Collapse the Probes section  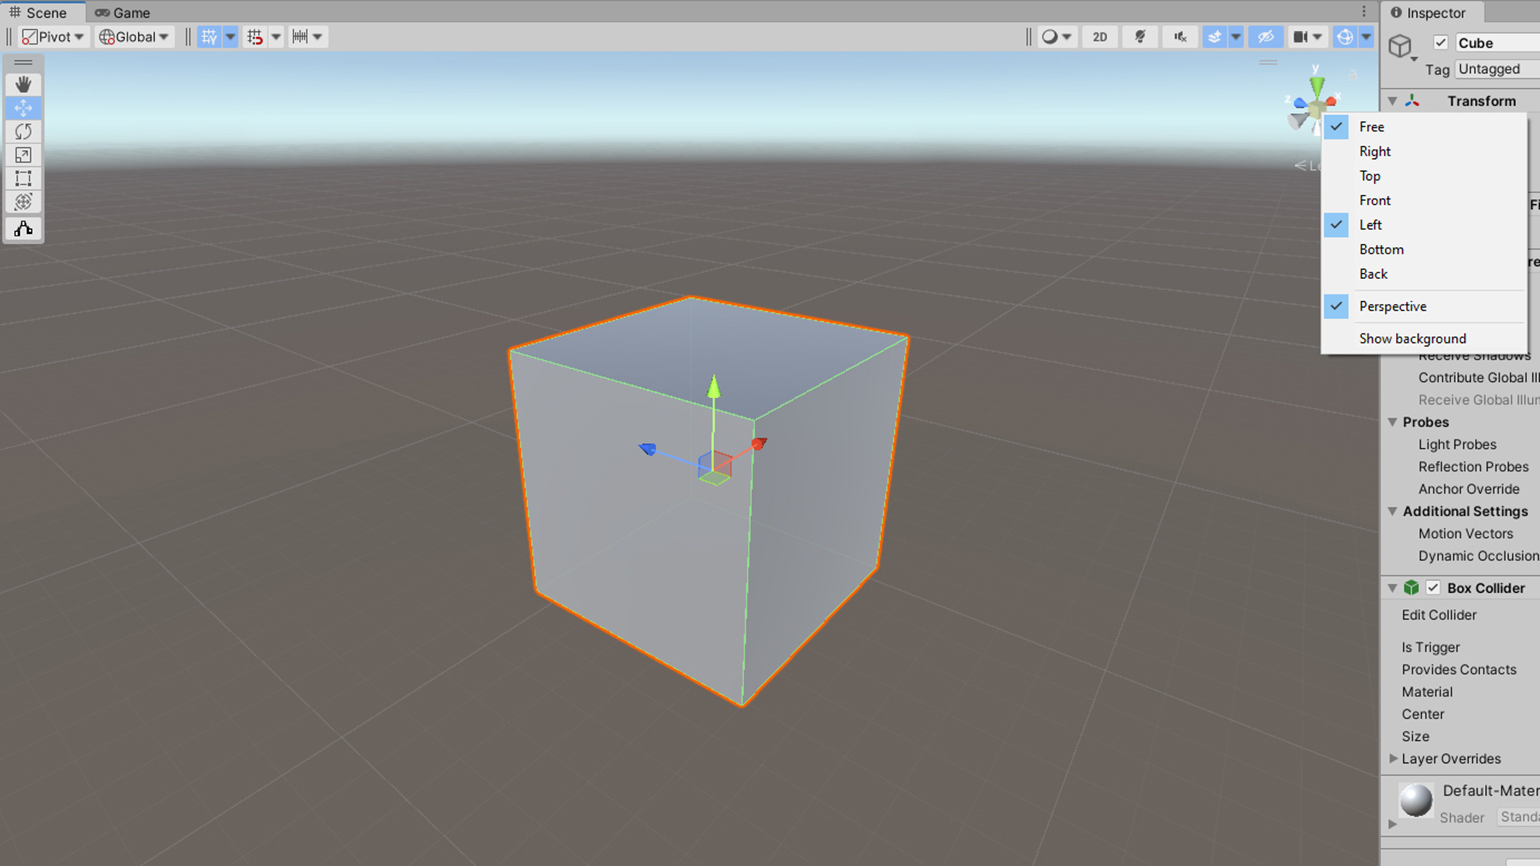click(1392, 422)
